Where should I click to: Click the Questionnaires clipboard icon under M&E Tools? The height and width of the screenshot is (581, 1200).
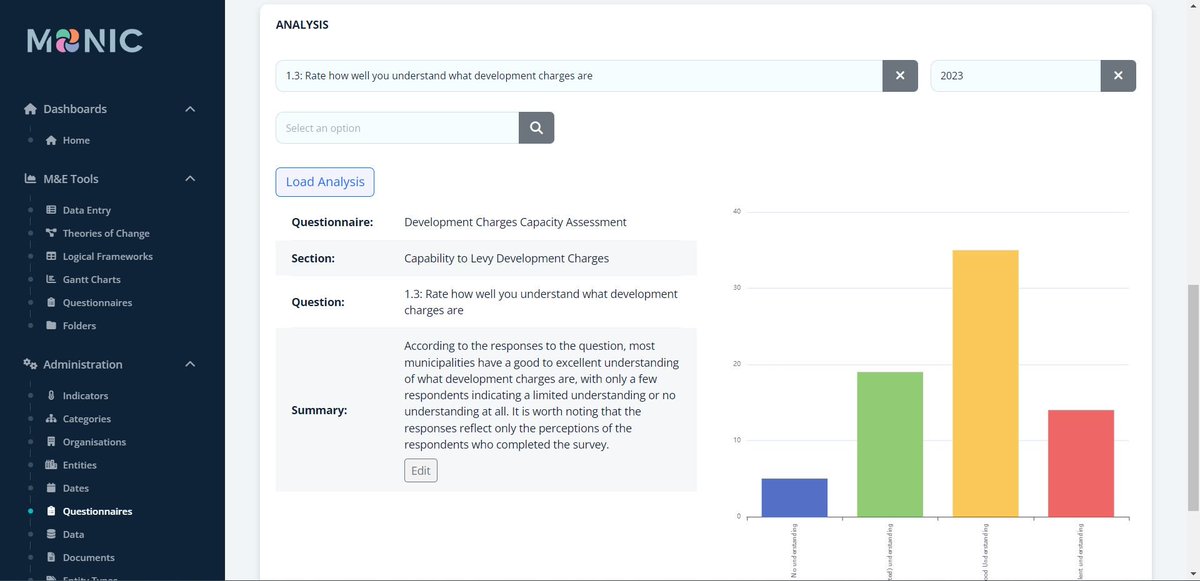pos(51,302)
